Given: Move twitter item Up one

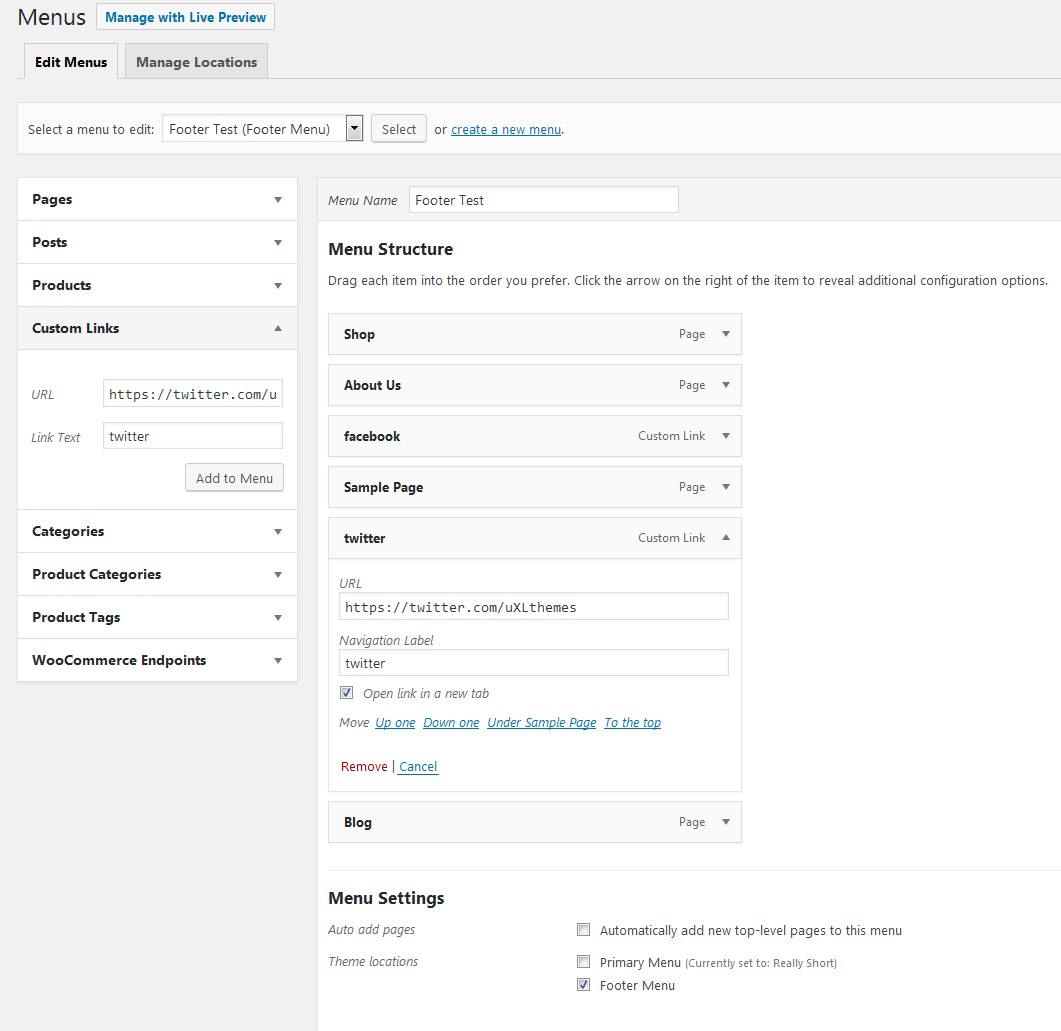Looking at the screenshot, I should coord(395,723).
